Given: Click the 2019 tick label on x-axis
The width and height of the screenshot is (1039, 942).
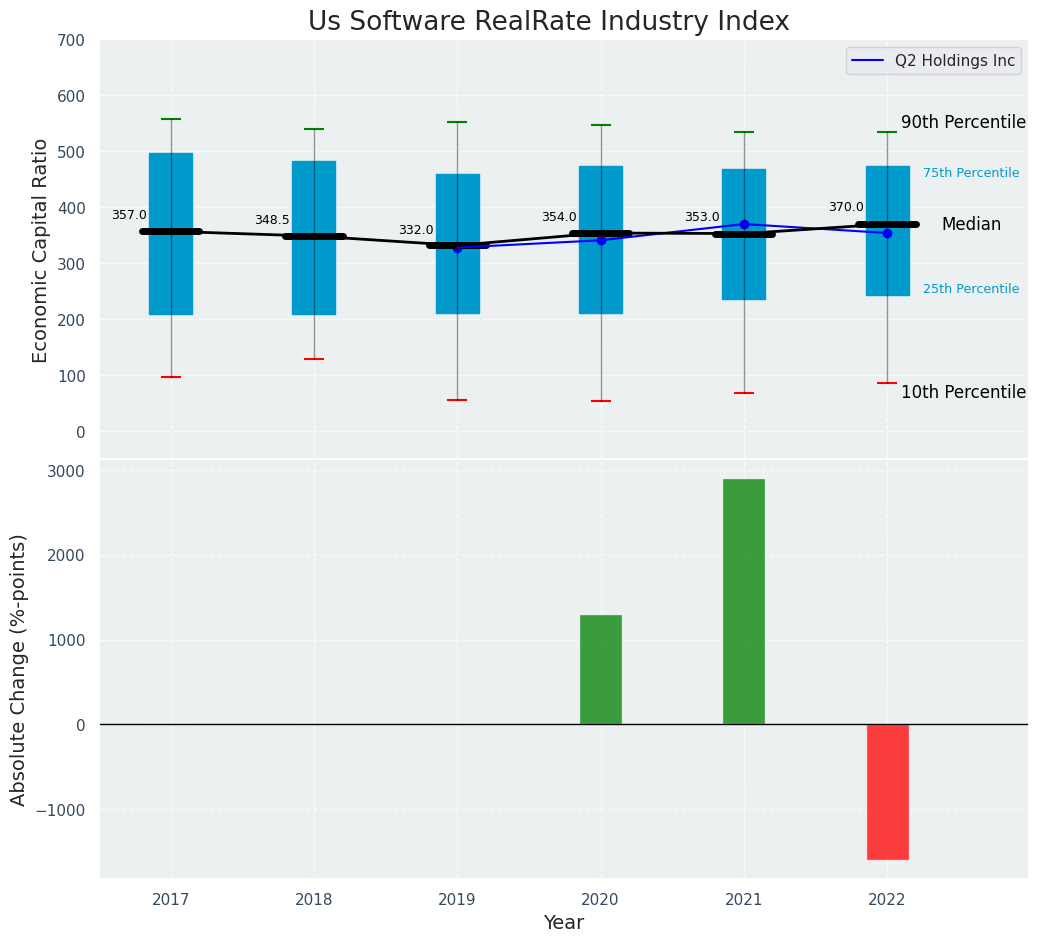Looking at the screenshot, I should pyautogui.click(x=457, y=900).
